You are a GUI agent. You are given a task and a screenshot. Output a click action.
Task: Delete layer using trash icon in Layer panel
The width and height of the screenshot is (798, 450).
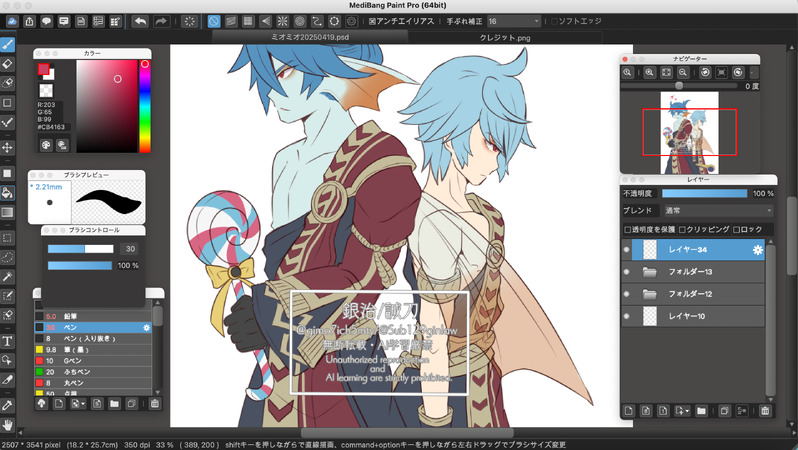[x=765, y=411]
